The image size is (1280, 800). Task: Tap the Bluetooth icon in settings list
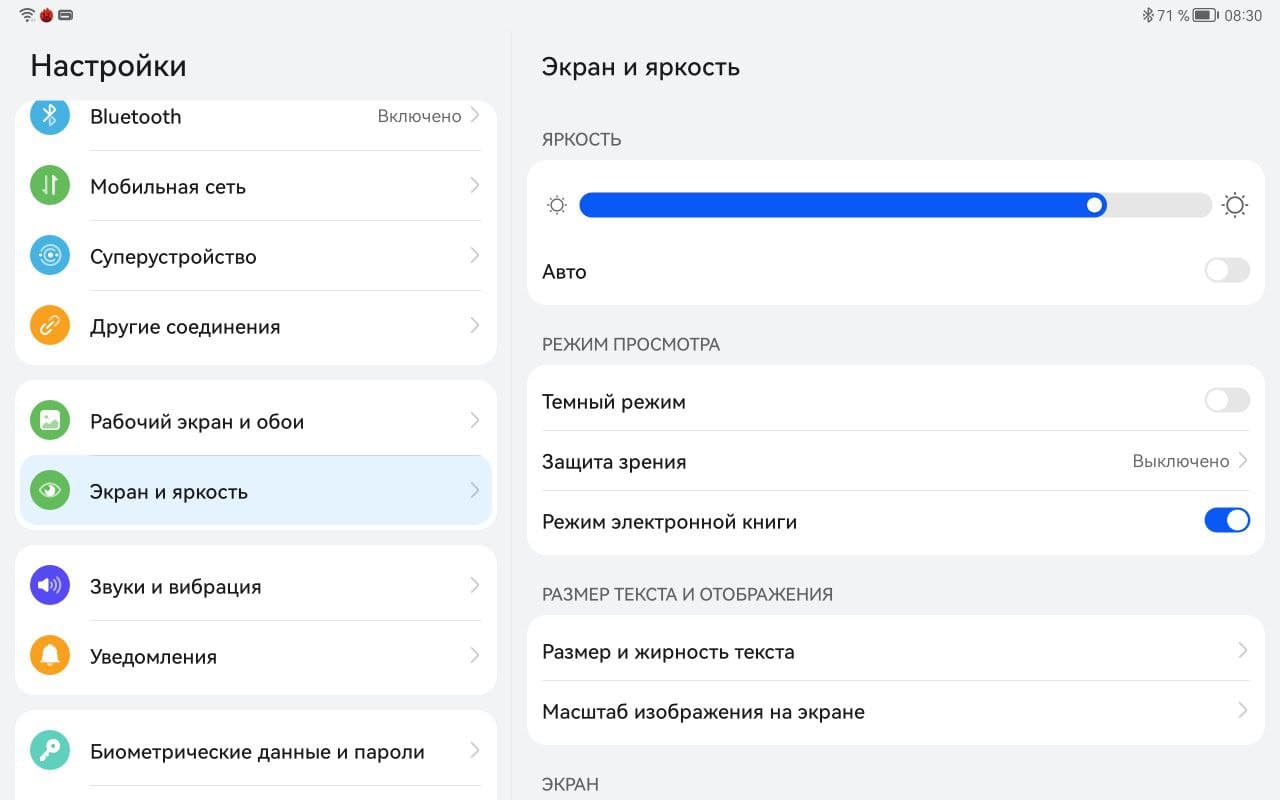point(49,116)
